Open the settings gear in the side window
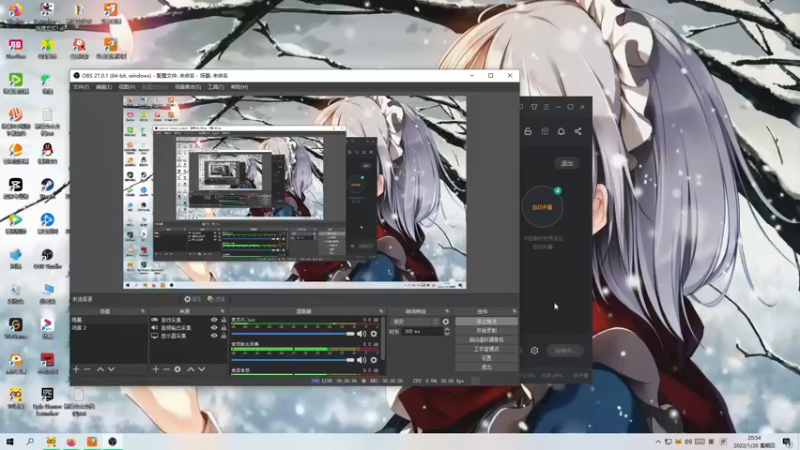Screen dimensions: 800x450 tap(534, 351)
